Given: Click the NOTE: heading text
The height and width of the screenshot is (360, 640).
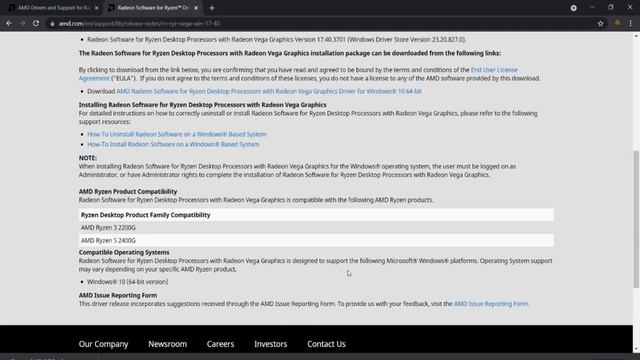Looking at the screenshot, I should point(88,158).
